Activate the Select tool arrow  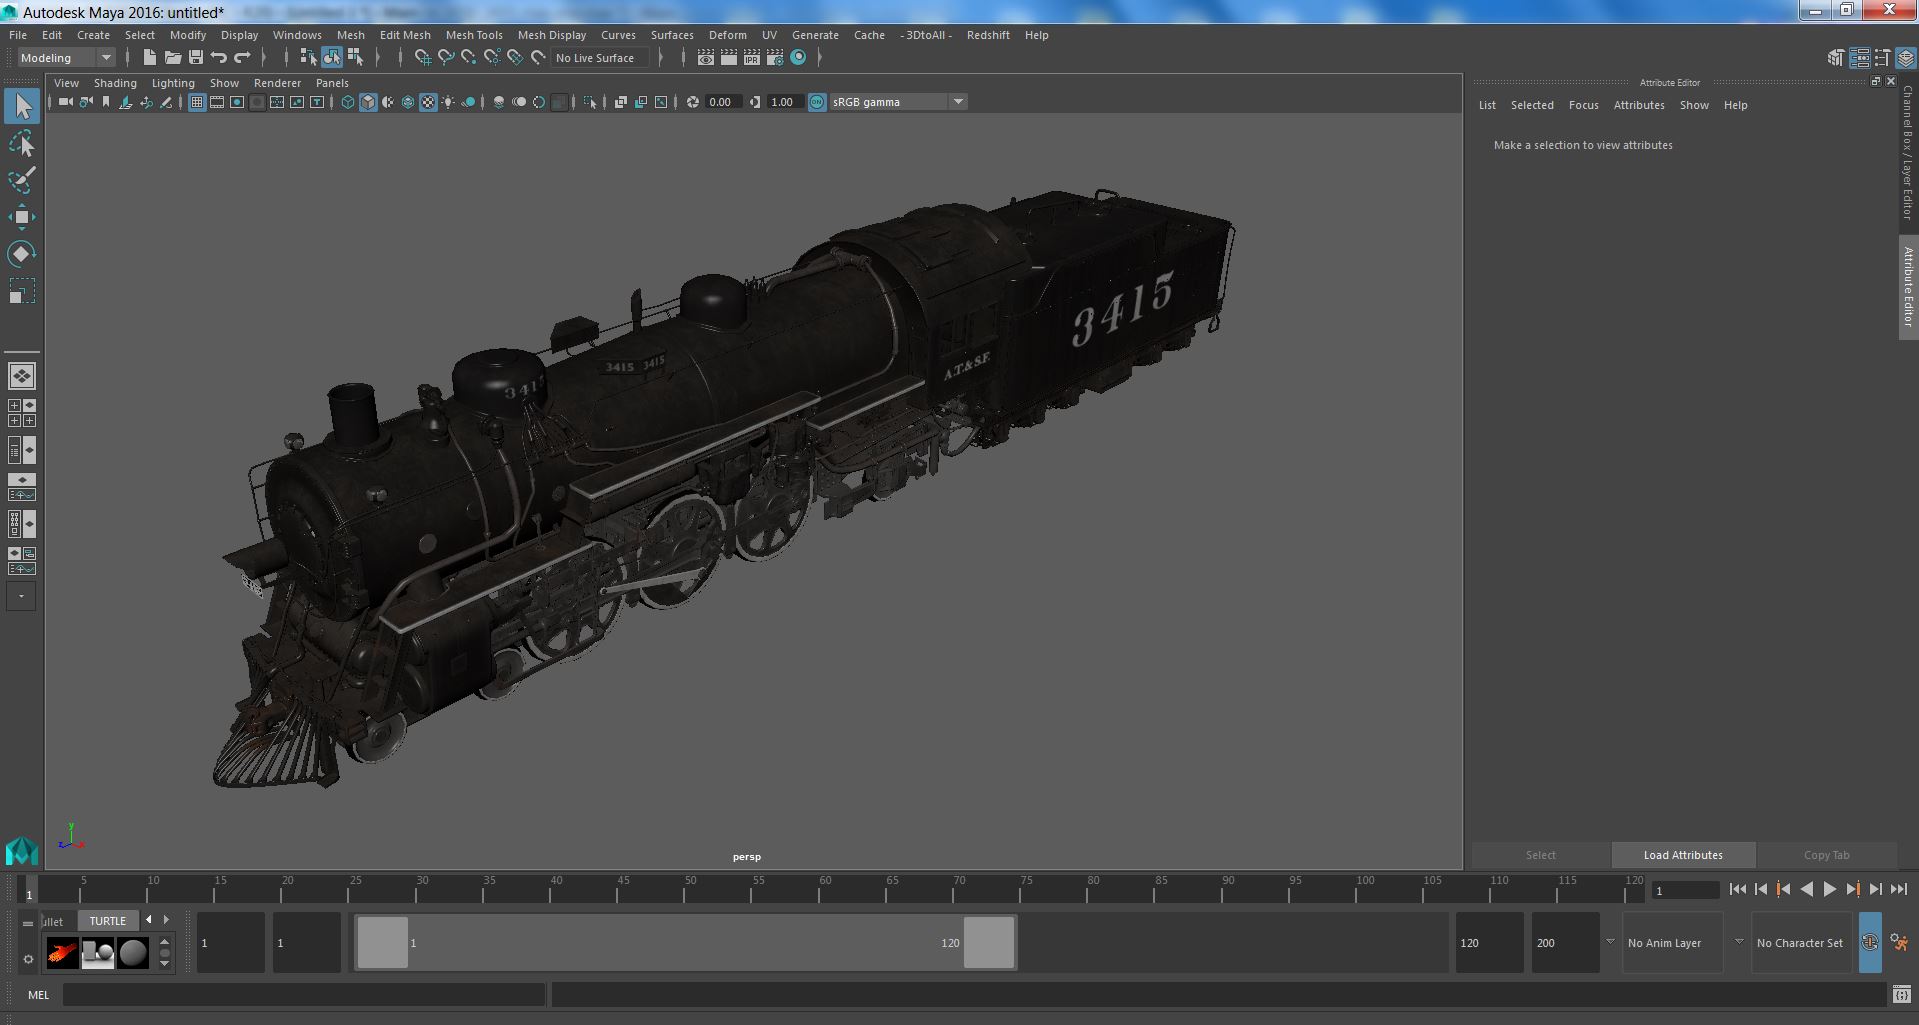point(22,106)
